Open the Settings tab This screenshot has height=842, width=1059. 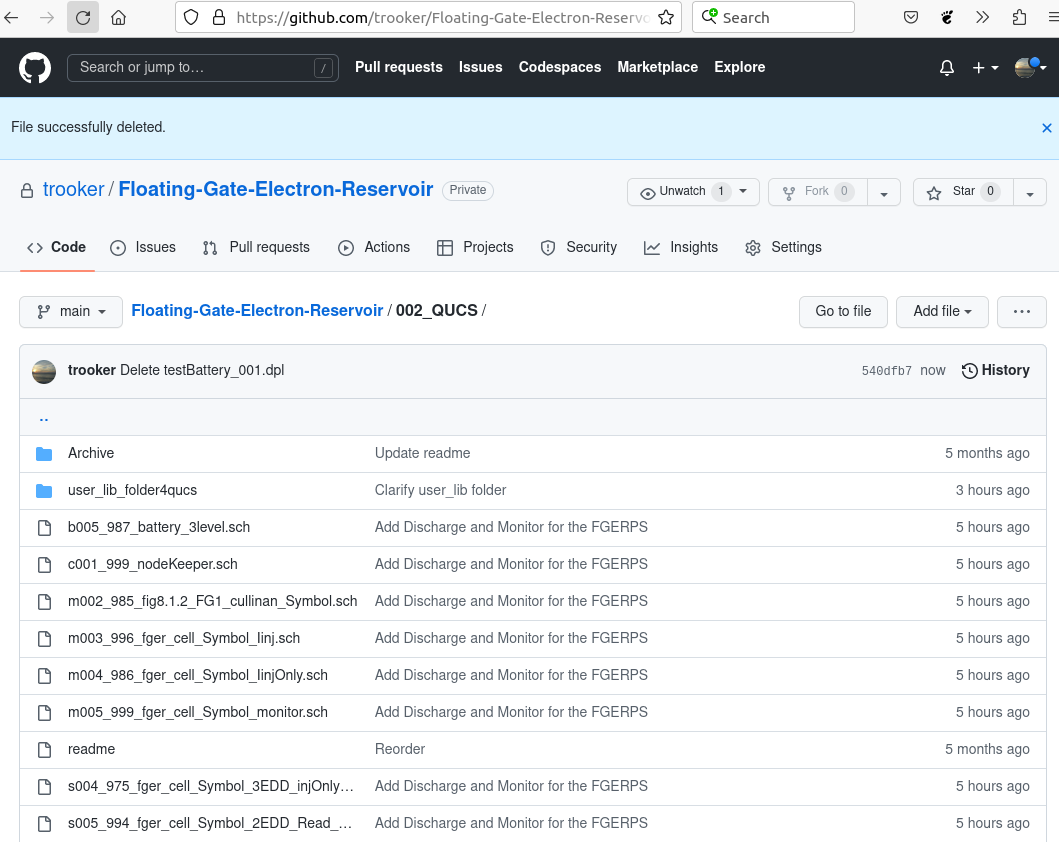[783, 248]
